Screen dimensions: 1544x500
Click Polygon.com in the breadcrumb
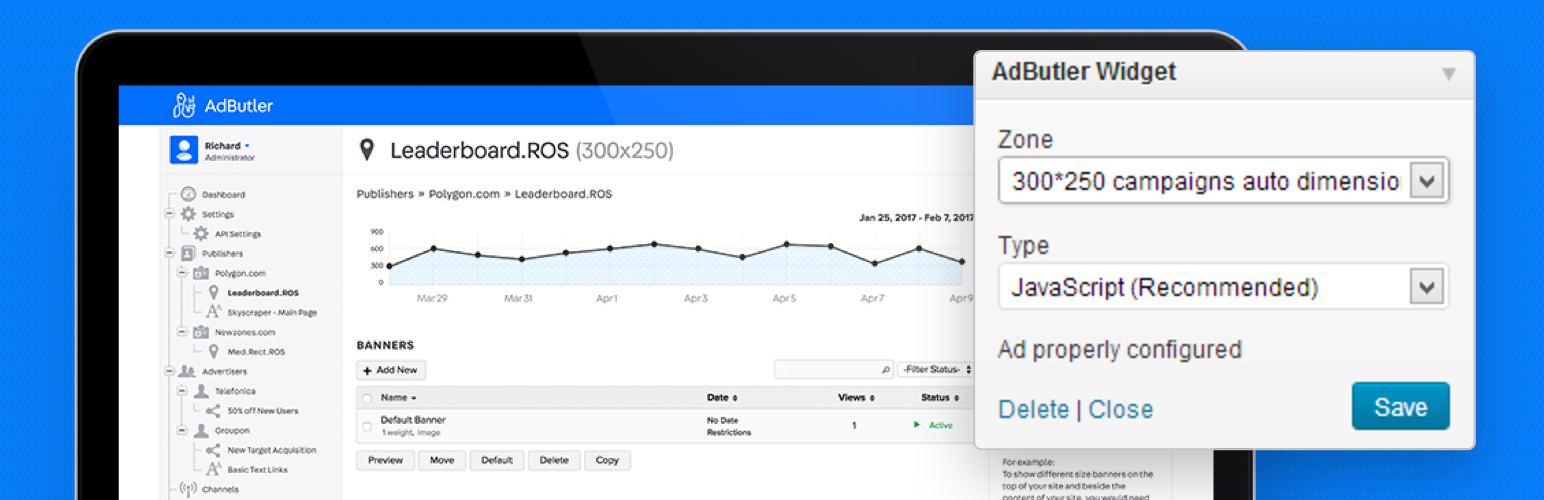pyautogui.click(x=466, y=194)
